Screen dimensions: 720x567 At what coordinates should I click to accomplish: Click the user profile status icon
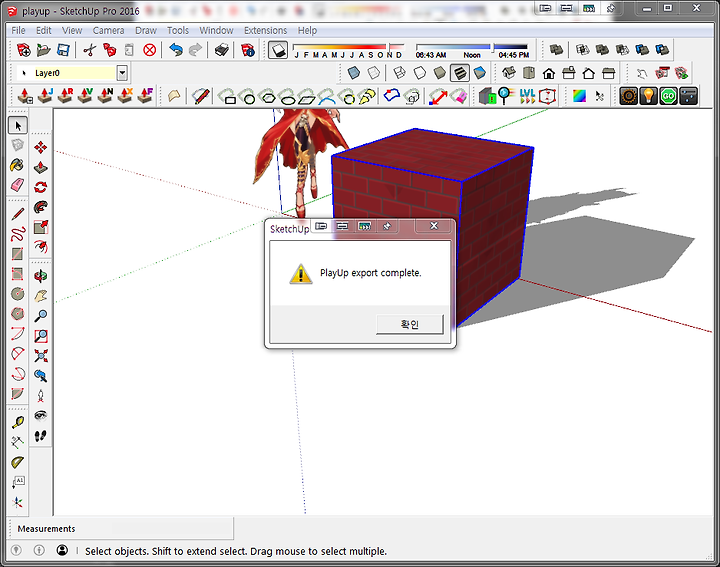62,550
